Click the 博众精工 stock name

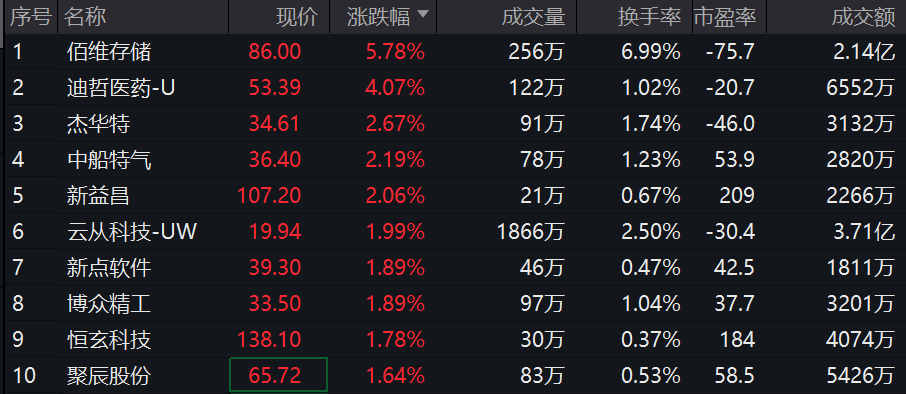point(109,303)
